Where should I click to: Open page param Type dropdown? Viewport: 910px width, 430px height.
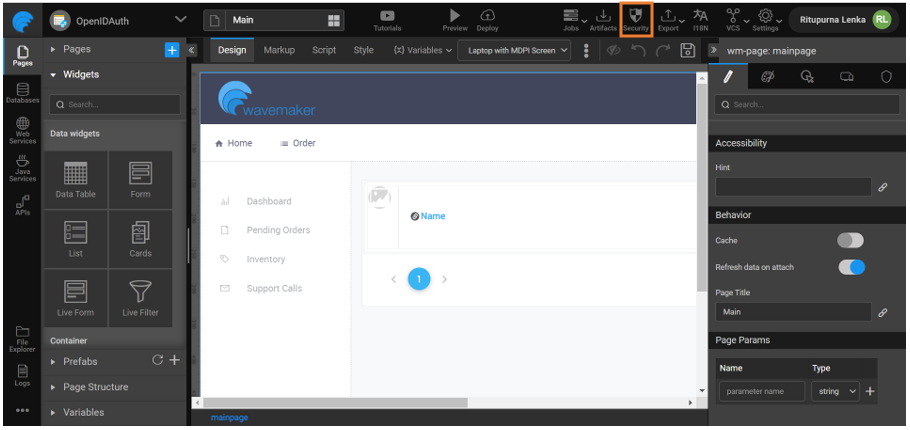[x=836, y=392]
